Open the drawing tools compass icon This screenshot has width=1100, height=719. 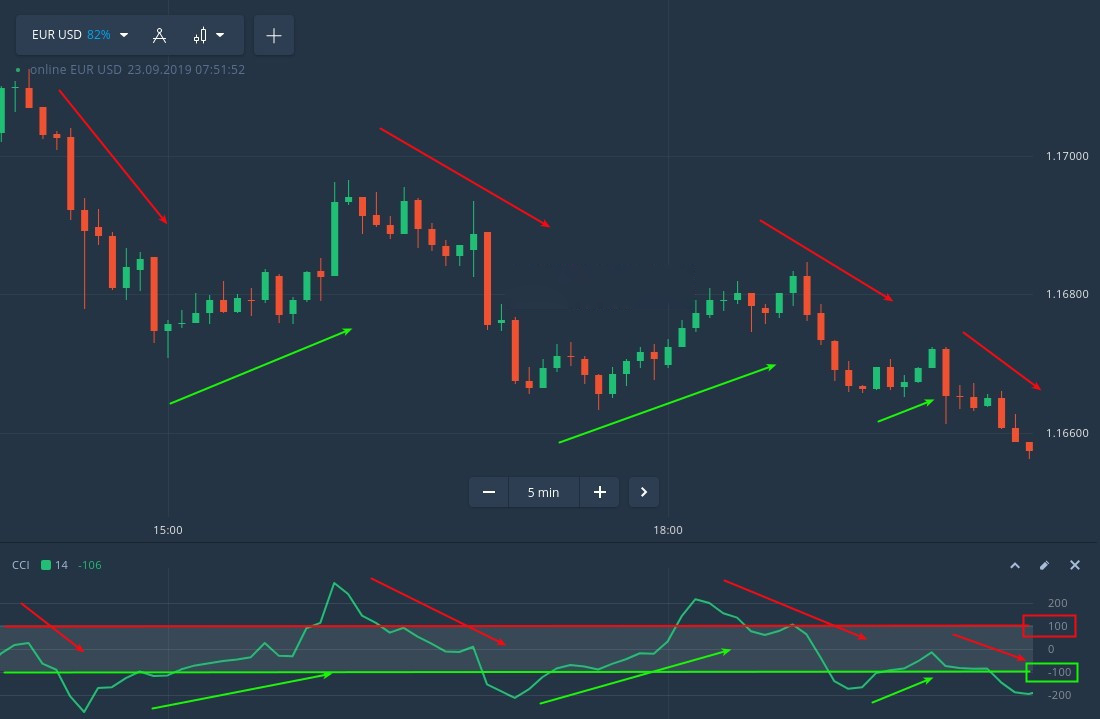pyautogui.click(x=159, y=35)
